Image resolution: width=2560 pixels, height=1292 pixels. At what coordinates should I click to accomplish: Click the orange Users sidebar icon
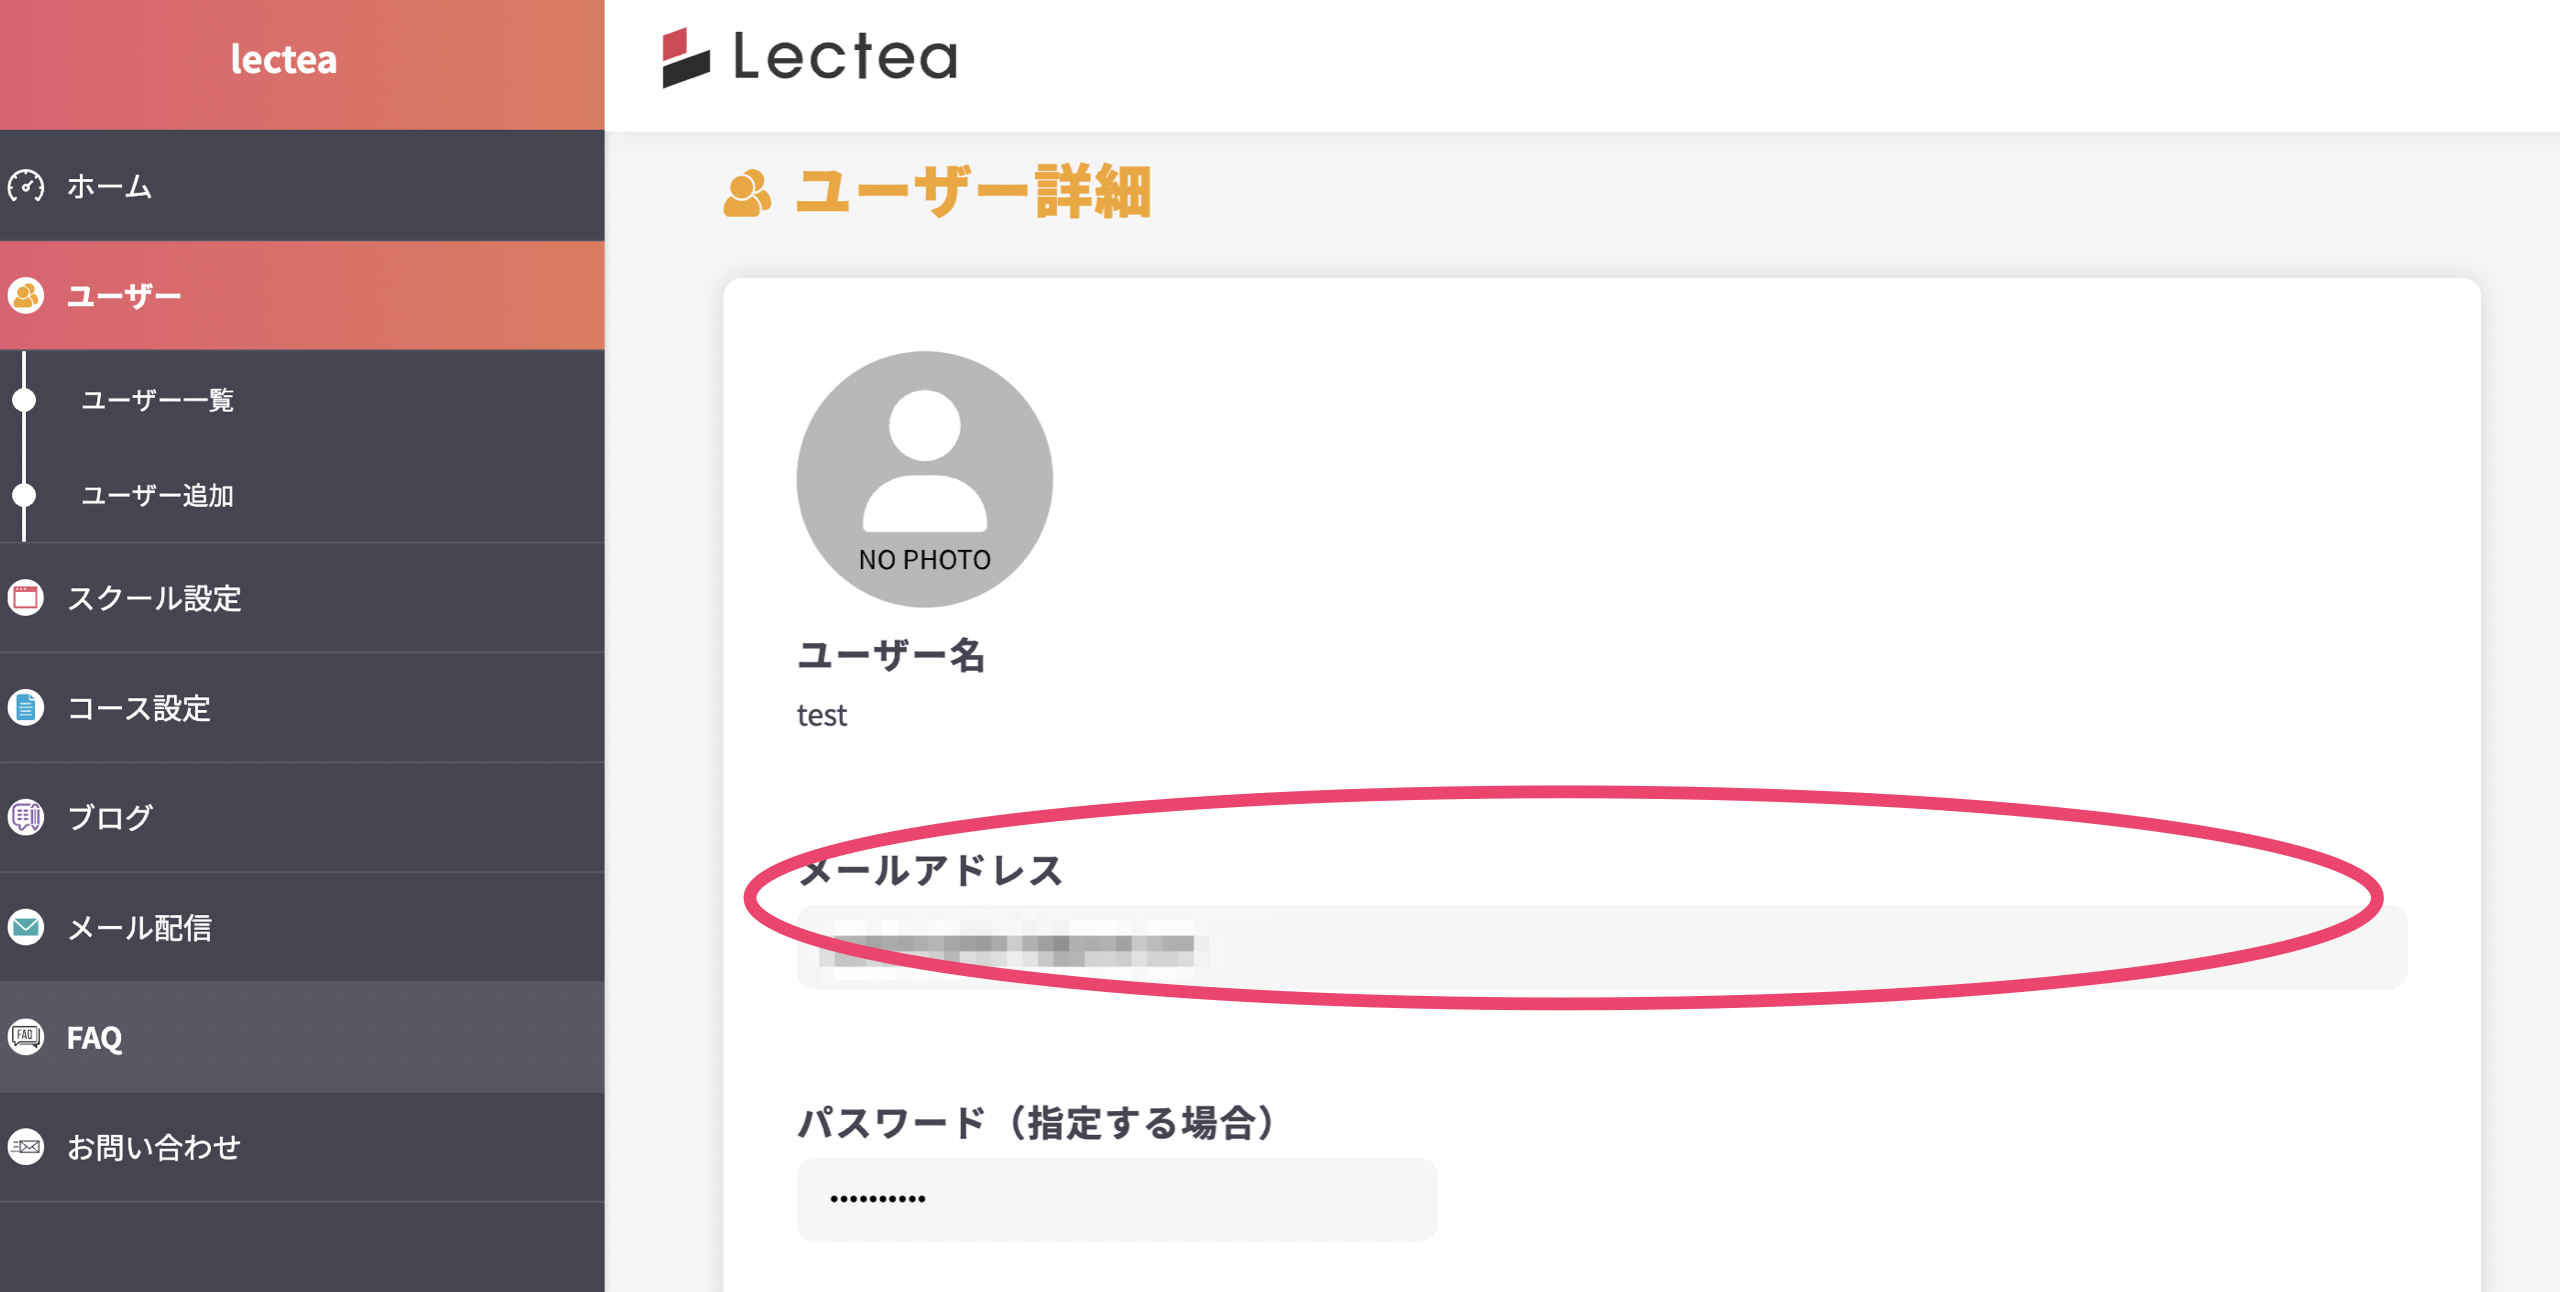[26, 296]
